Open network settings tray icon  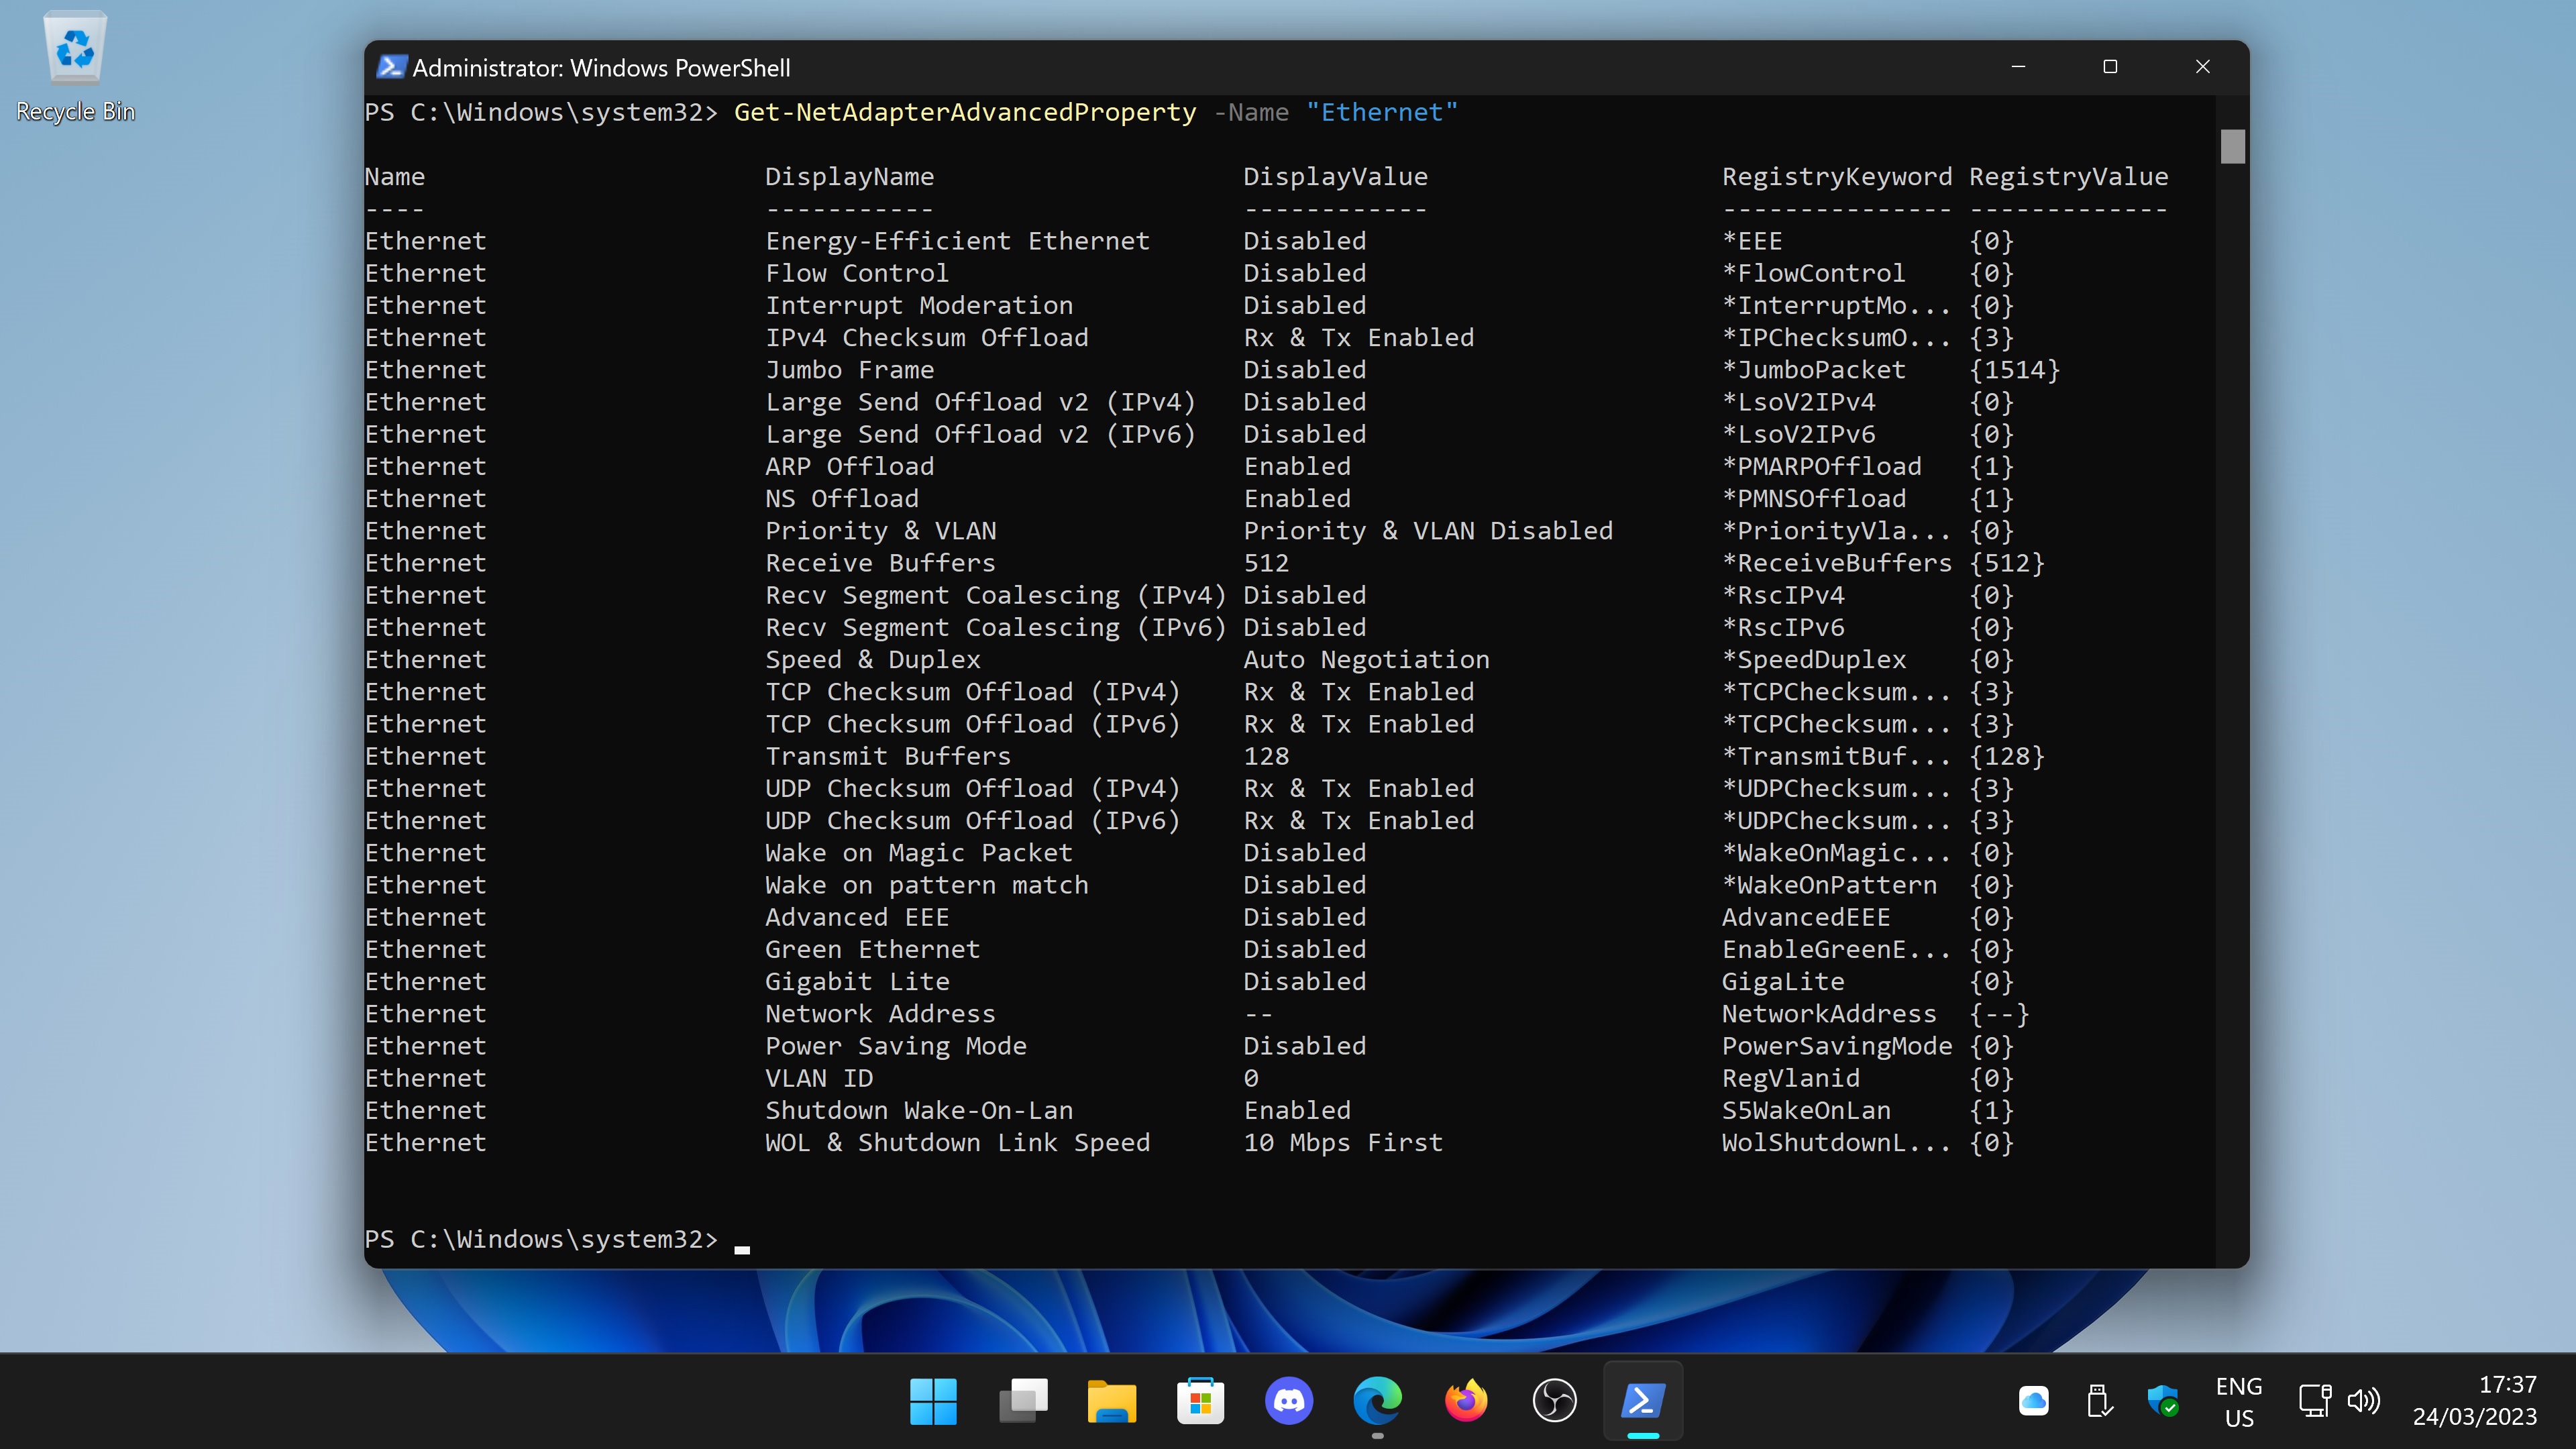pyautogui.click(x=2314, y=1401)
